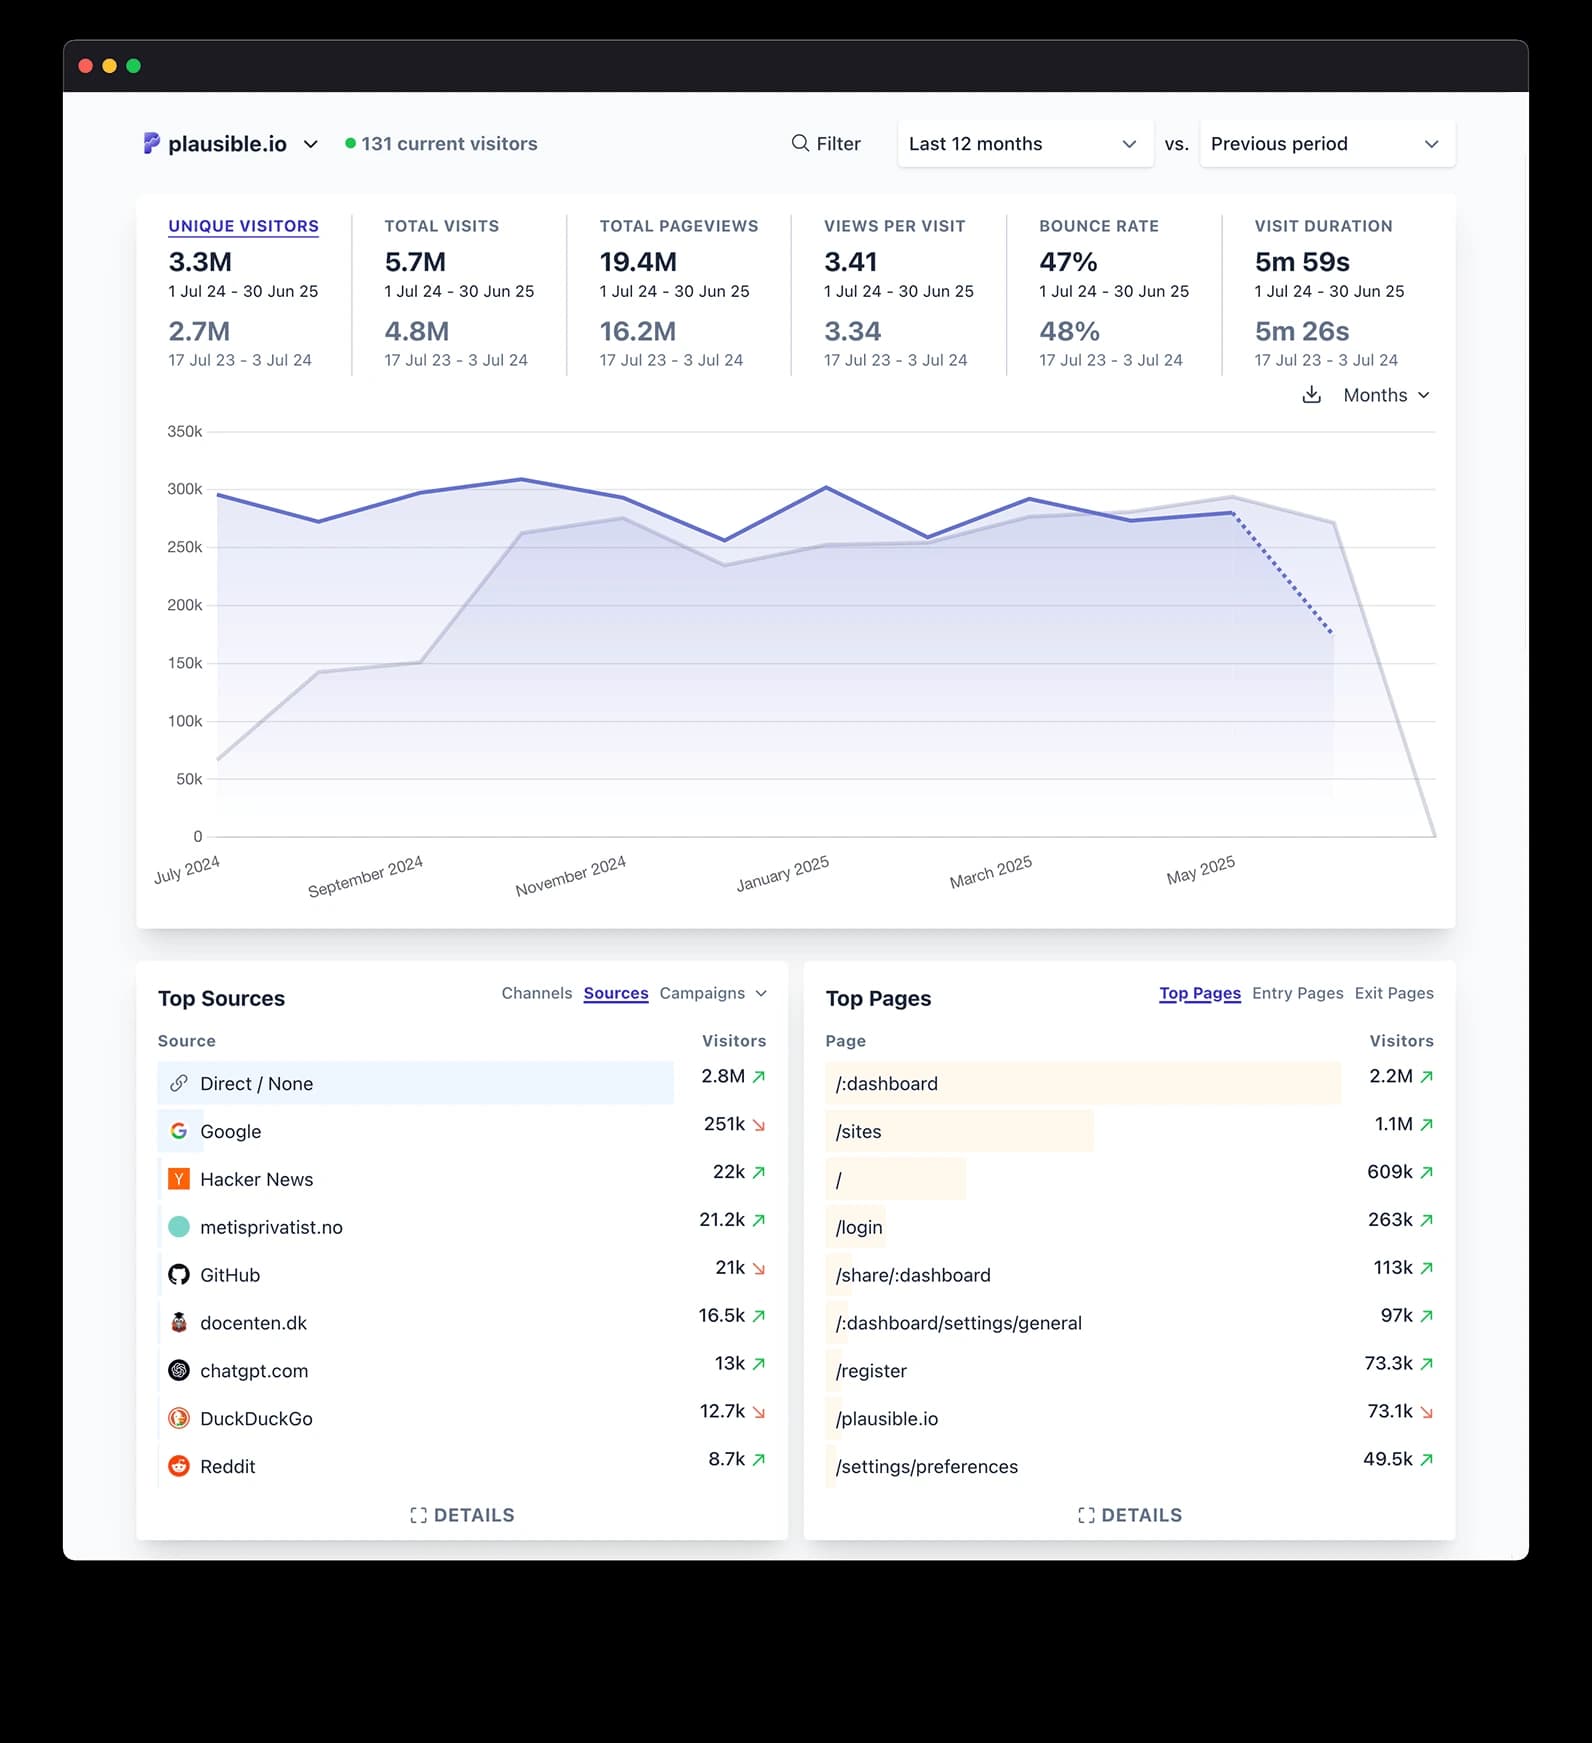Filter by /register page

click(x=871, y=1371)
